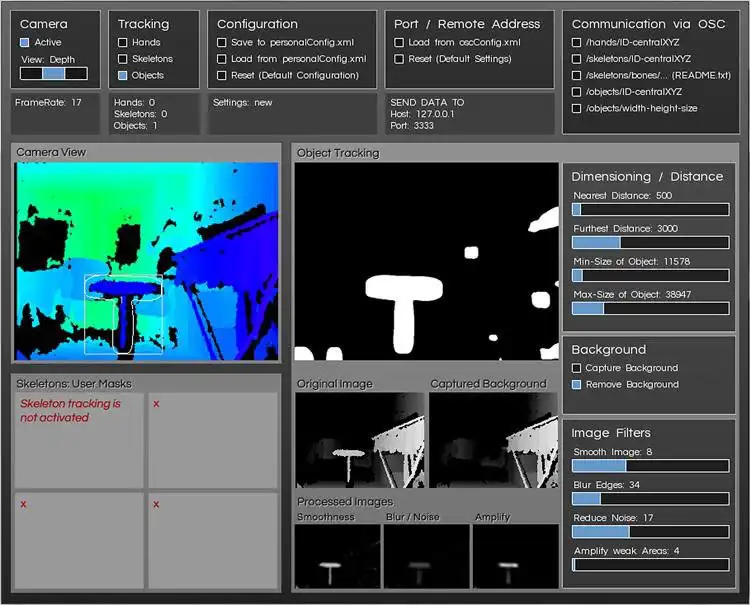This screenshot has height=605, width=750.
Task: Check Save to personalConfig.xml
Action: click(x=221, y=43)
